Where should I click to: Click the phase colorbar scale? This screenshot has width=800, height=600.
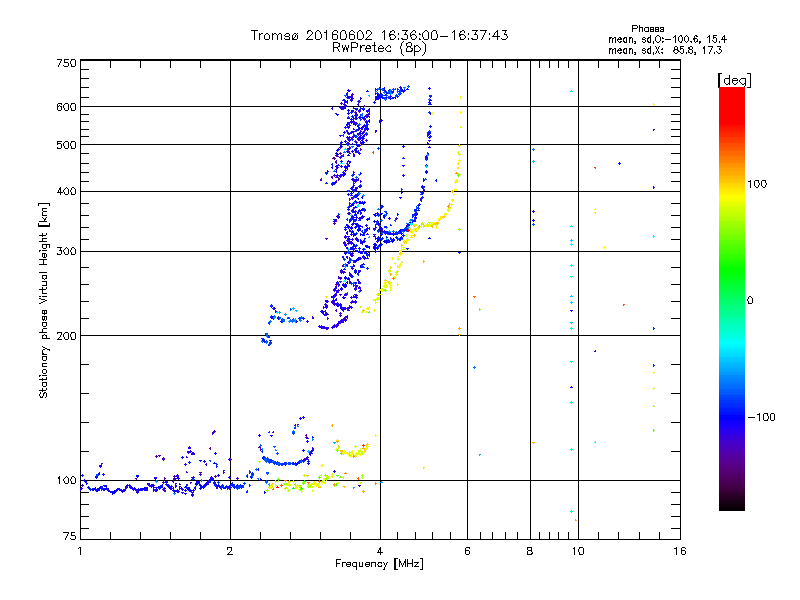[732, 299]
